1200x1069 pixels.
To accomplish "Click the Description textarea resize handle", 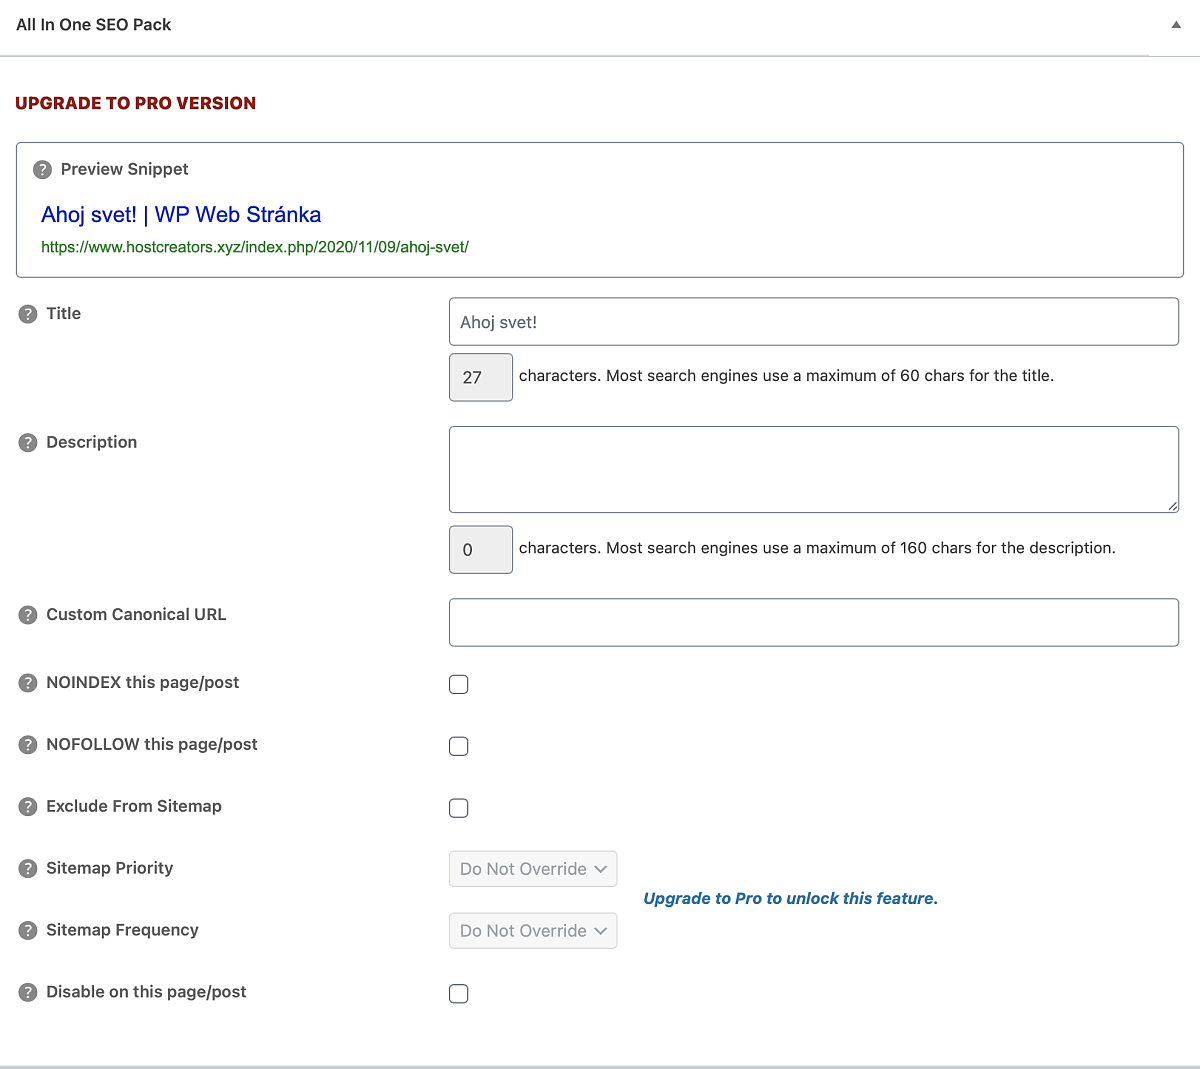I will pos(1172,506).
